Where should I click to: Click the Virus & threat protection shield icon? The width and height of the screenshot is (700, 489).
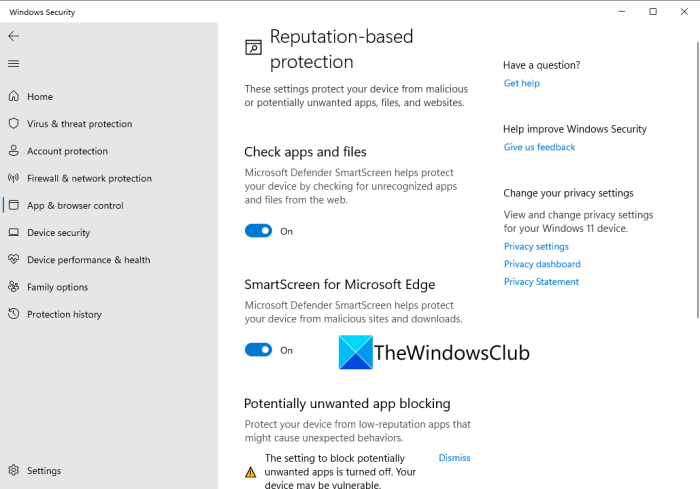pyautogui.click(x=14, y=124)
